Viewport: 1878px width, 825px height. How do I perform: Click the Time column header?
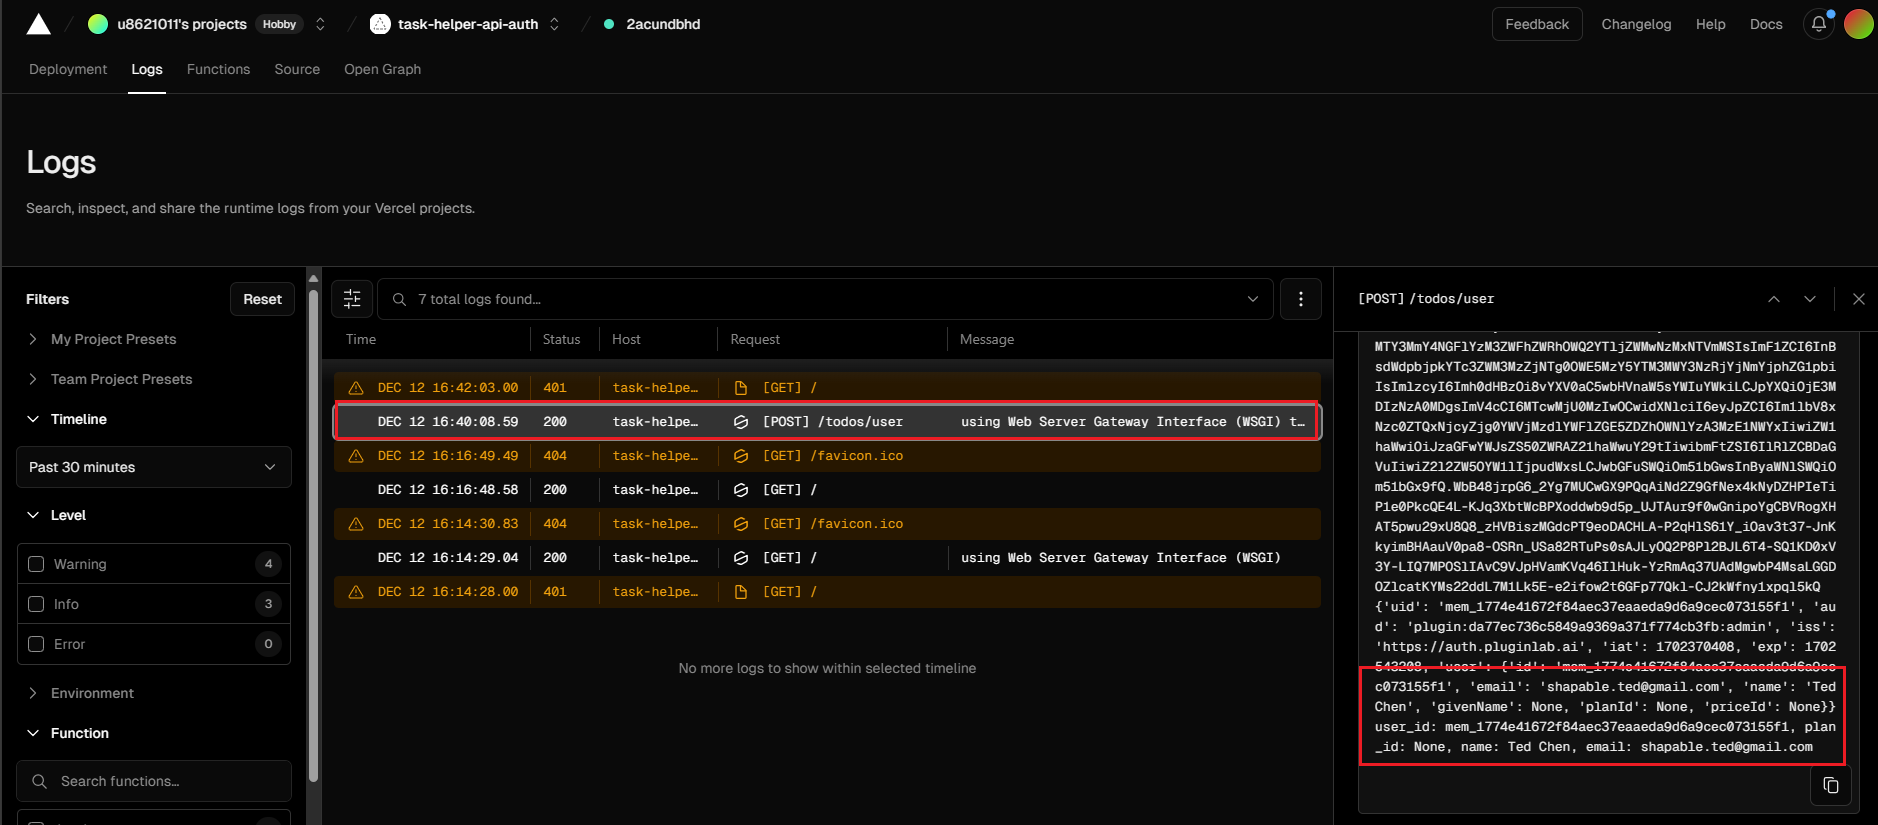(361, 339)
